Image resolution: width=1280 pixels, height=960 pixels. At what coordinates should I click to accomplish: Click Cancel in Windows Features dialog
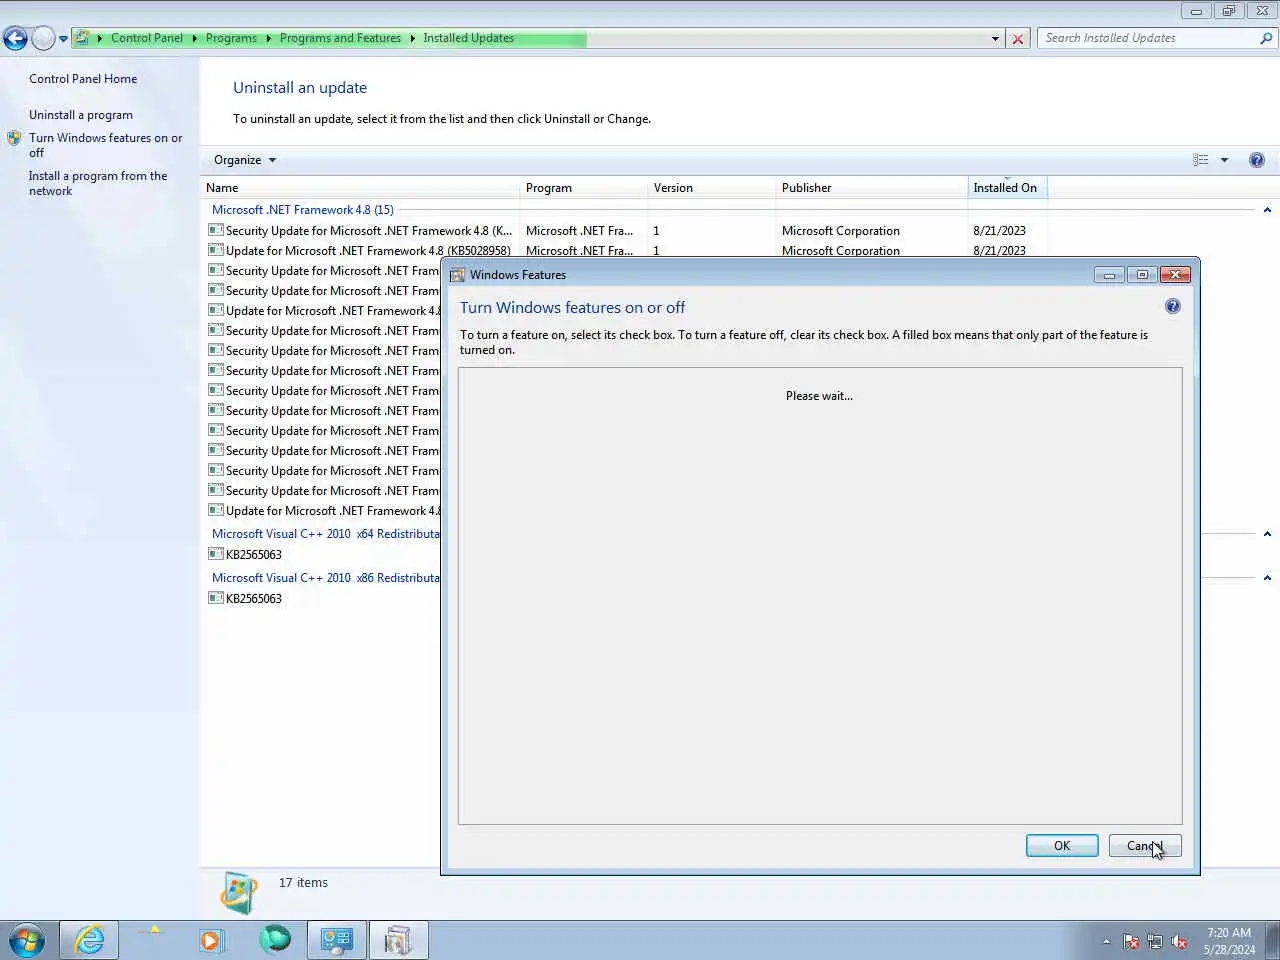point(1145,846)
